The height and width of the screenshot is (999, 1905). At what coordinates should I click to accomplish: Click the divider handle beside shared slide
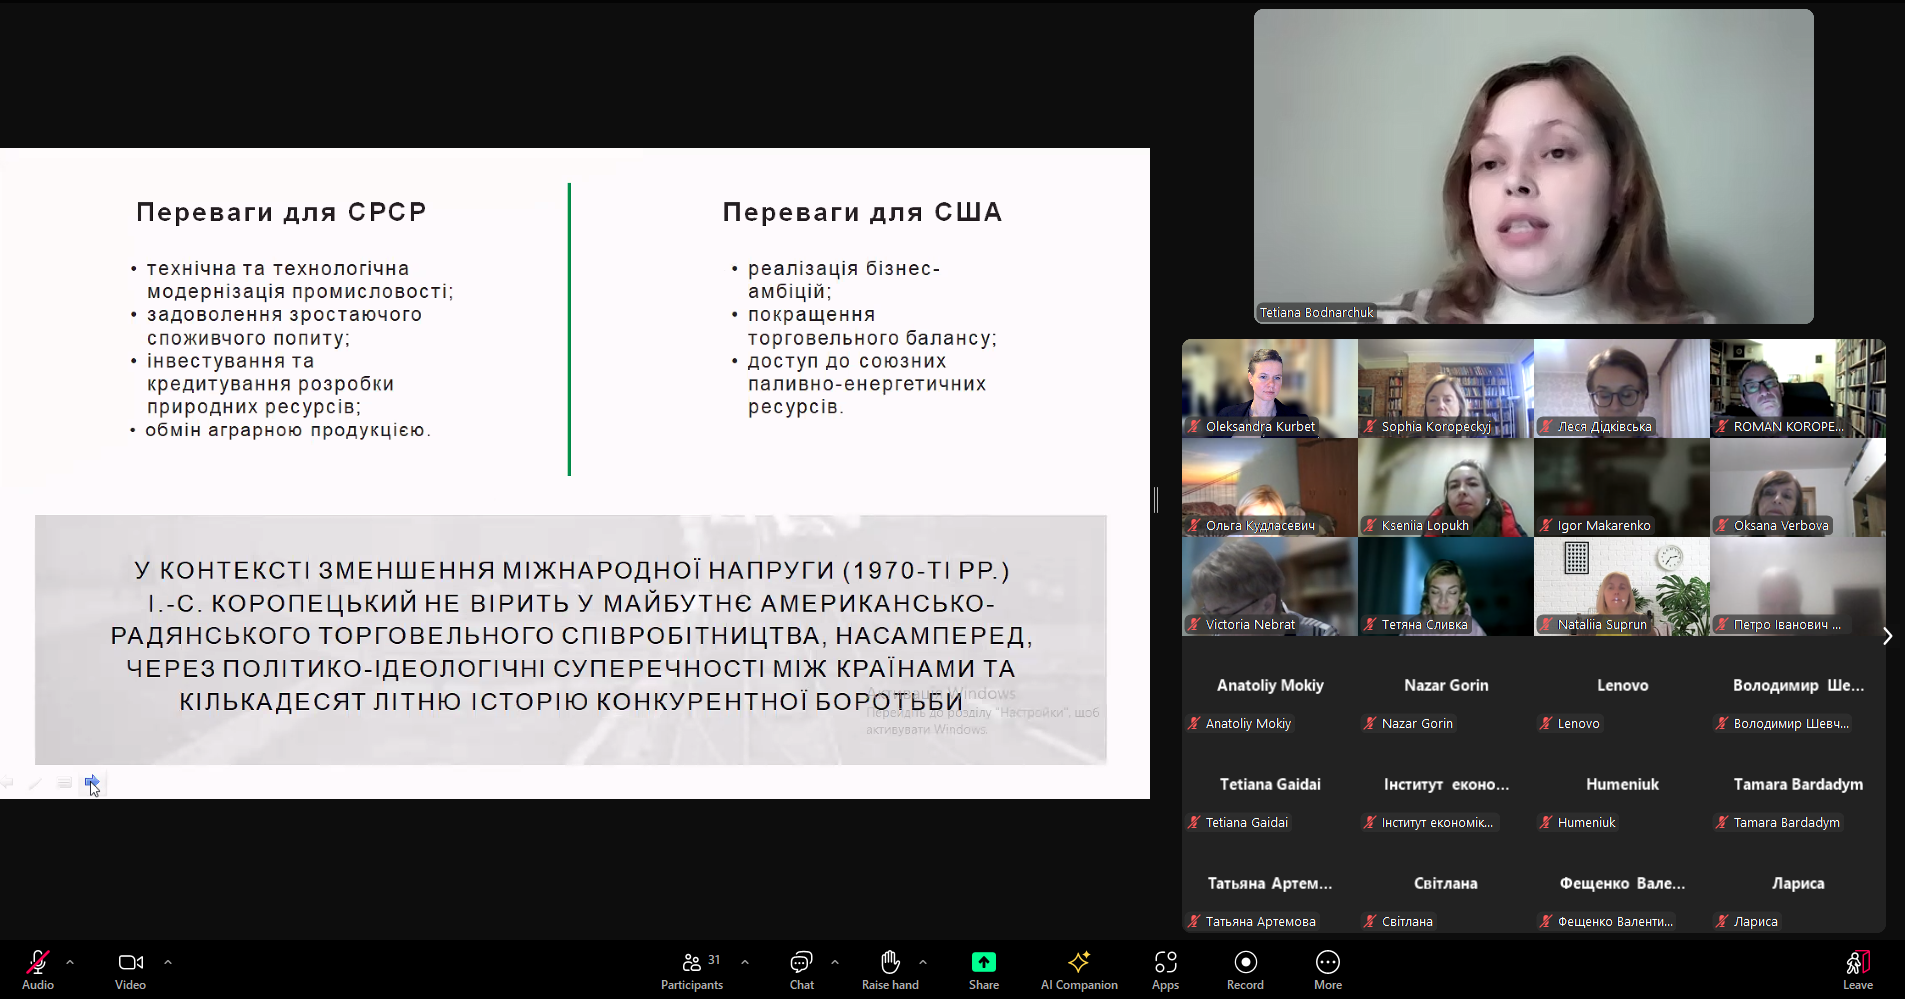coord(1156,499)
